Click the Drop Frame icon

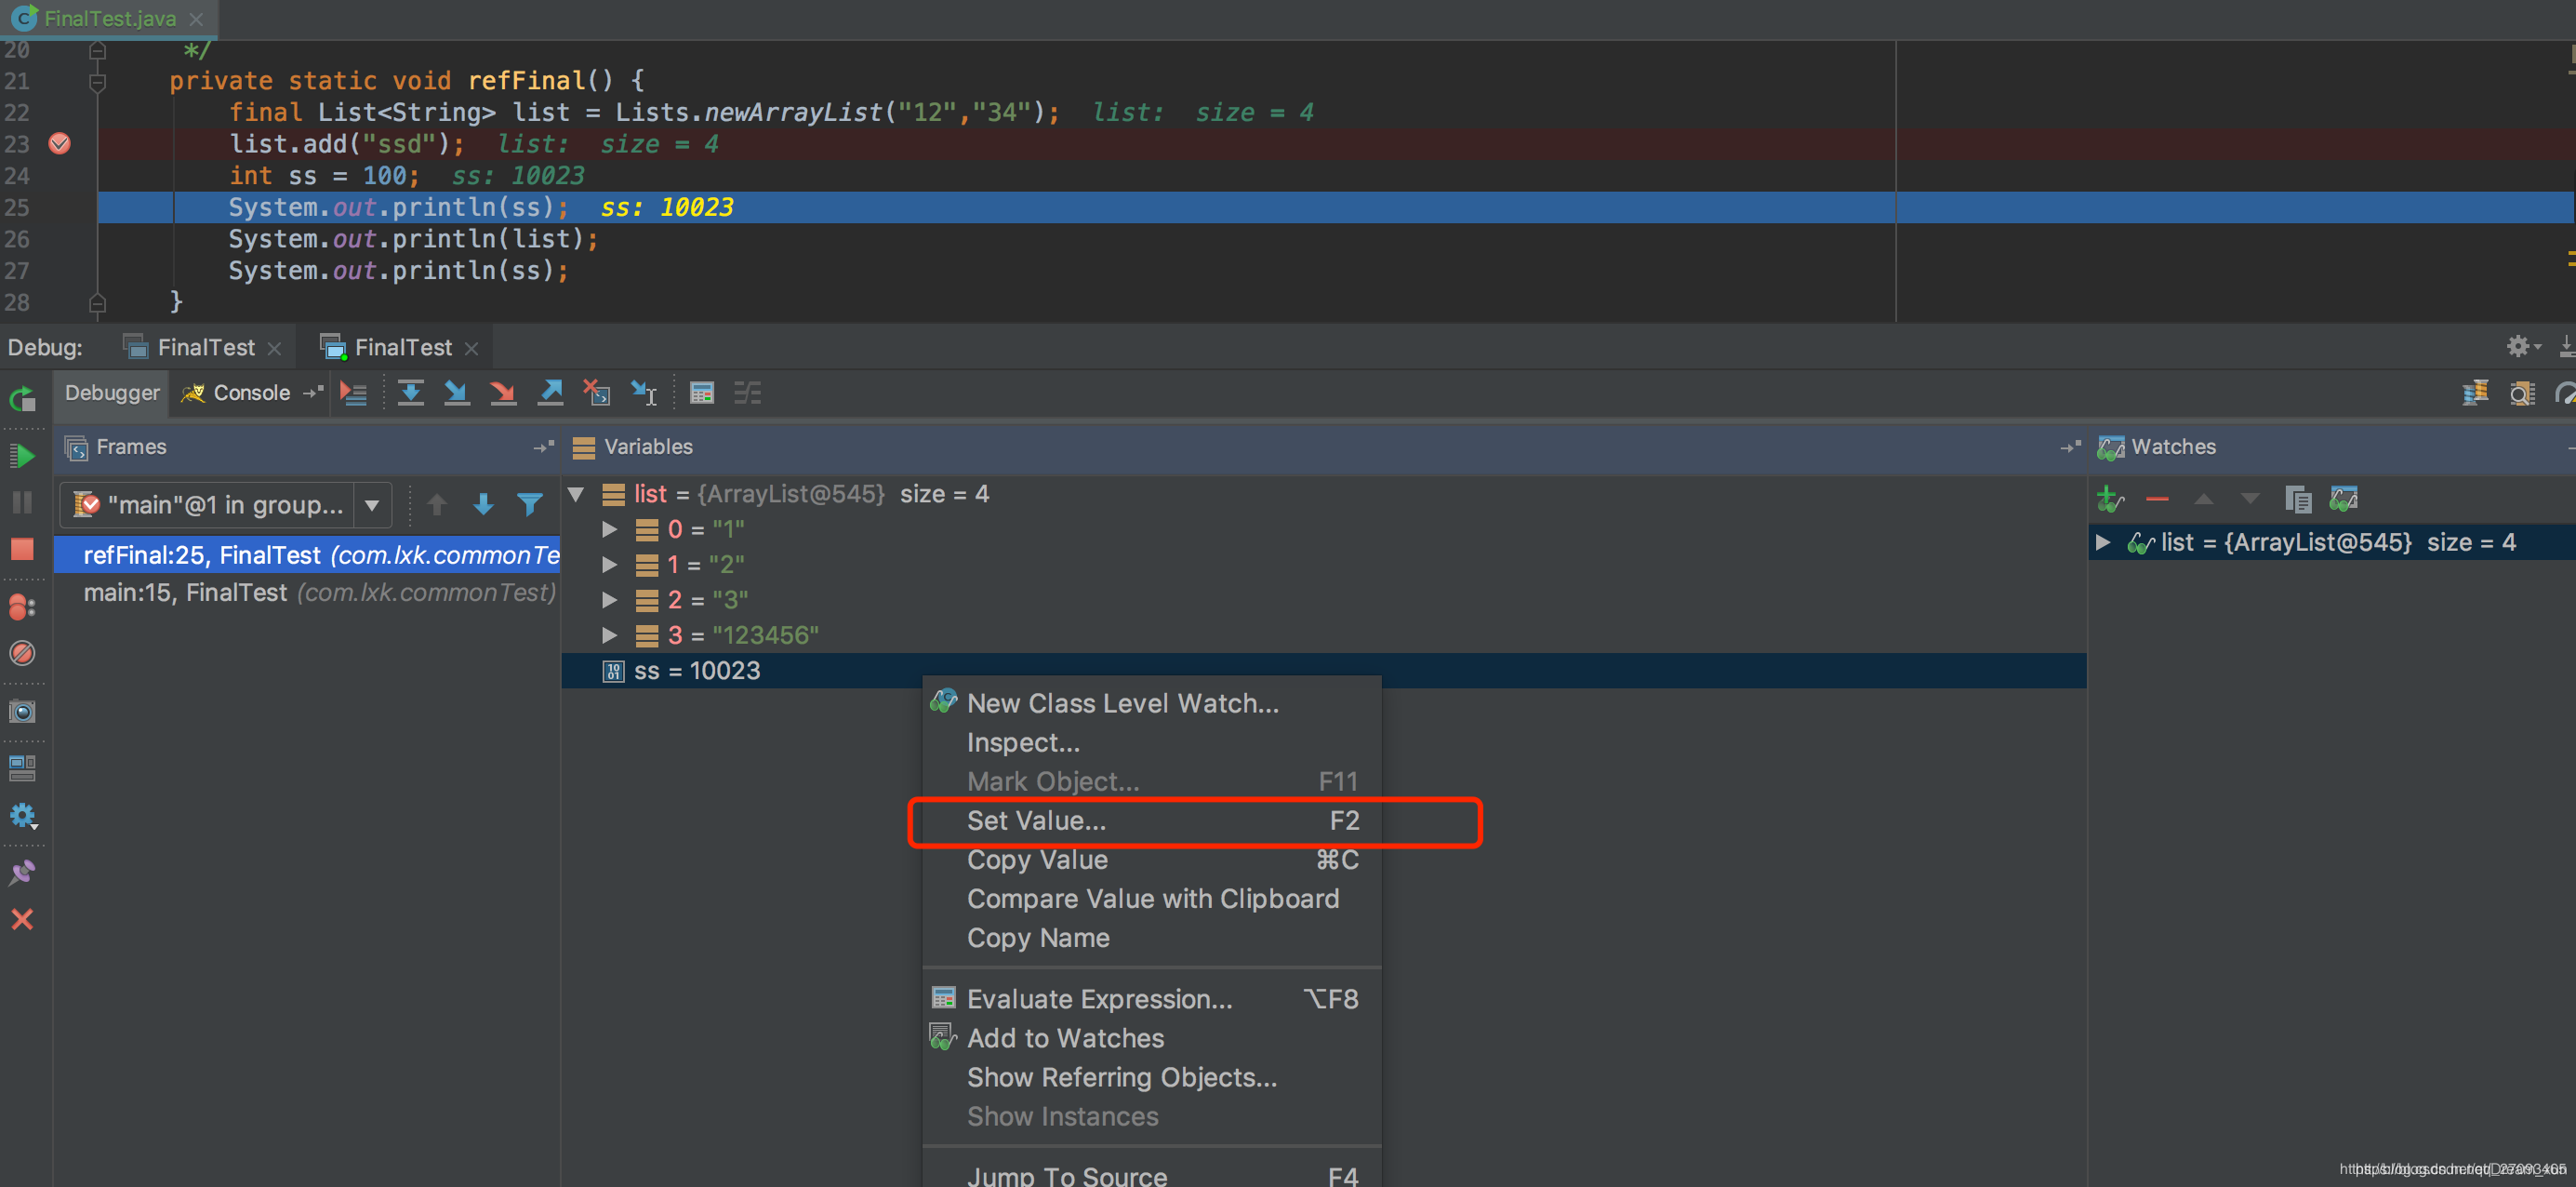click(x=597, y=393)
